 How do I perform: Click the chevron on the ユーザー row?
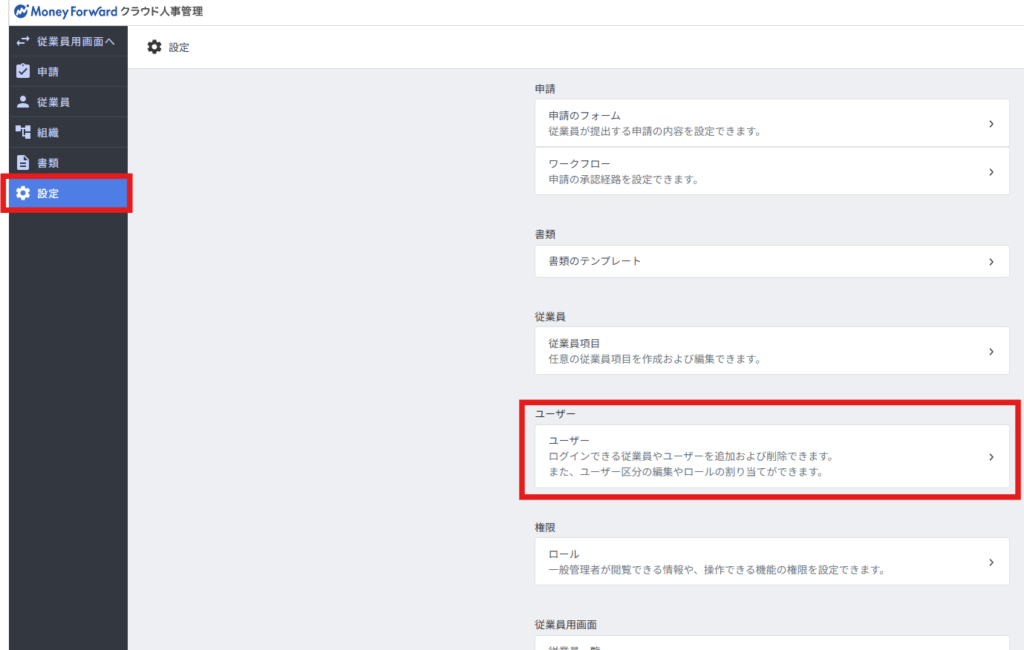click(990, 456)
